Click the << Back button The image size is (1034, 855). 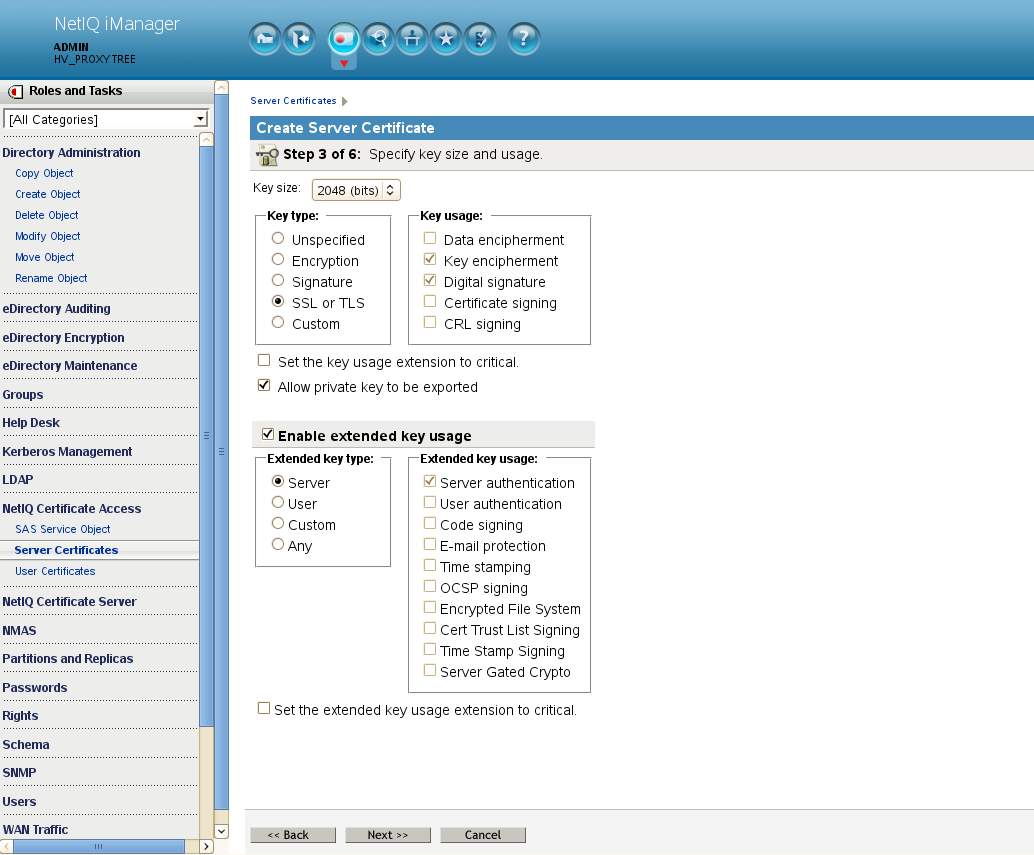click(293, 835)
